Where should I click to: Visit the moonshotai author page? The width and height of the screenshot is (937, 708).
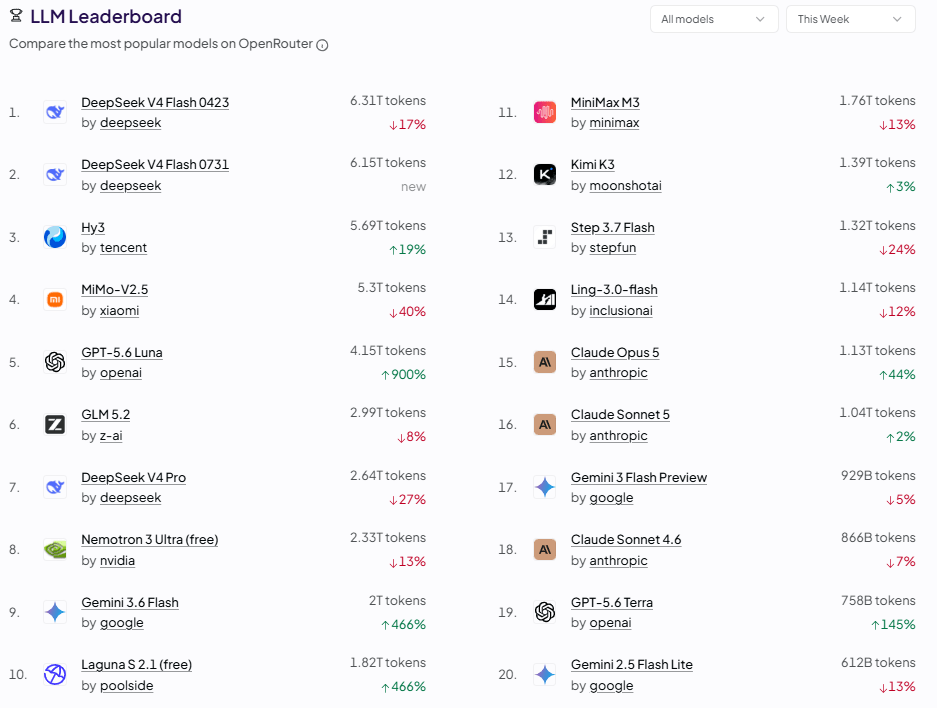pos(625,185)
